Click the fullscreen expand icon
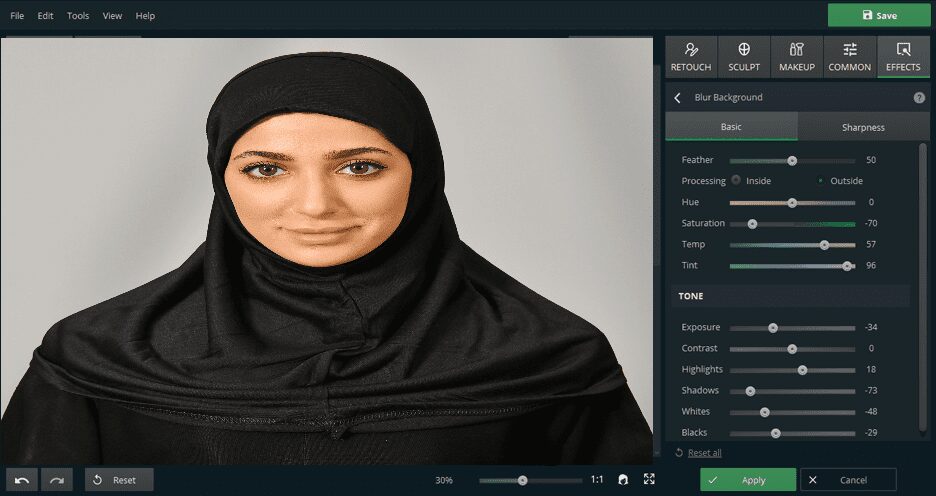 (649, 479)
